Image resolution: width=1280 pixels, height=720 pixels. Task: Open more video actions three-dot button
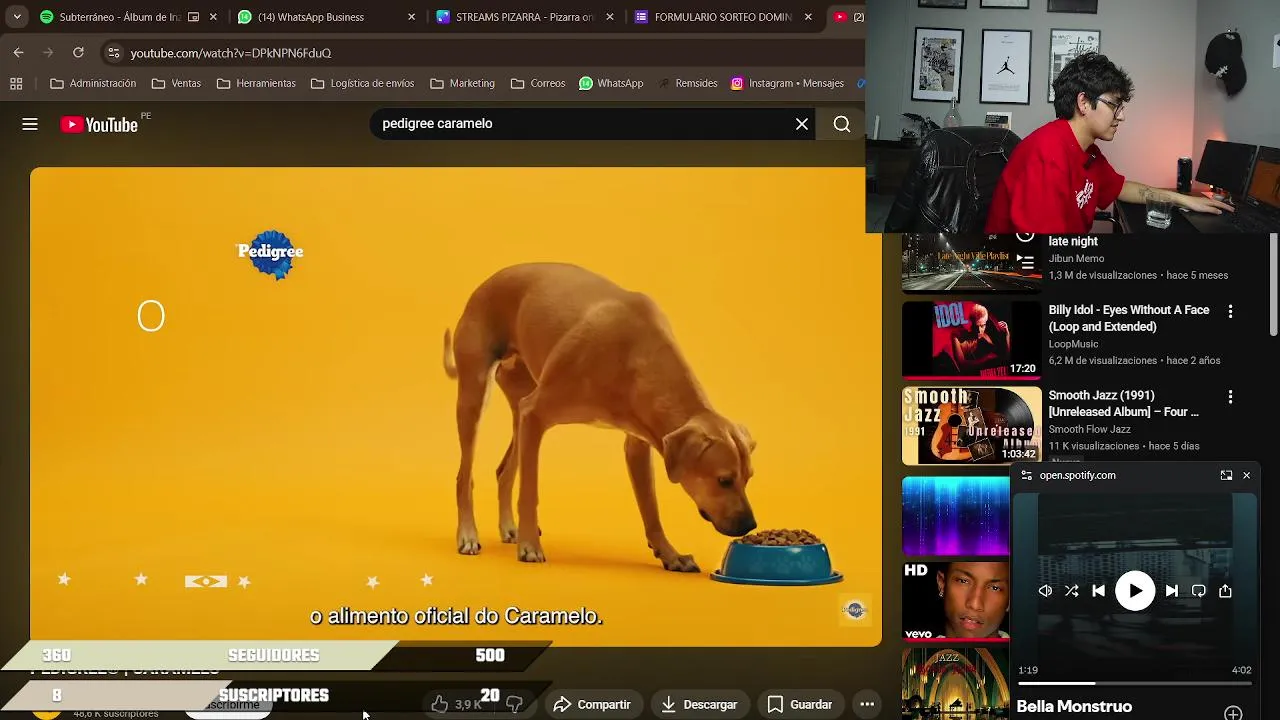click(x=867, y=704)
